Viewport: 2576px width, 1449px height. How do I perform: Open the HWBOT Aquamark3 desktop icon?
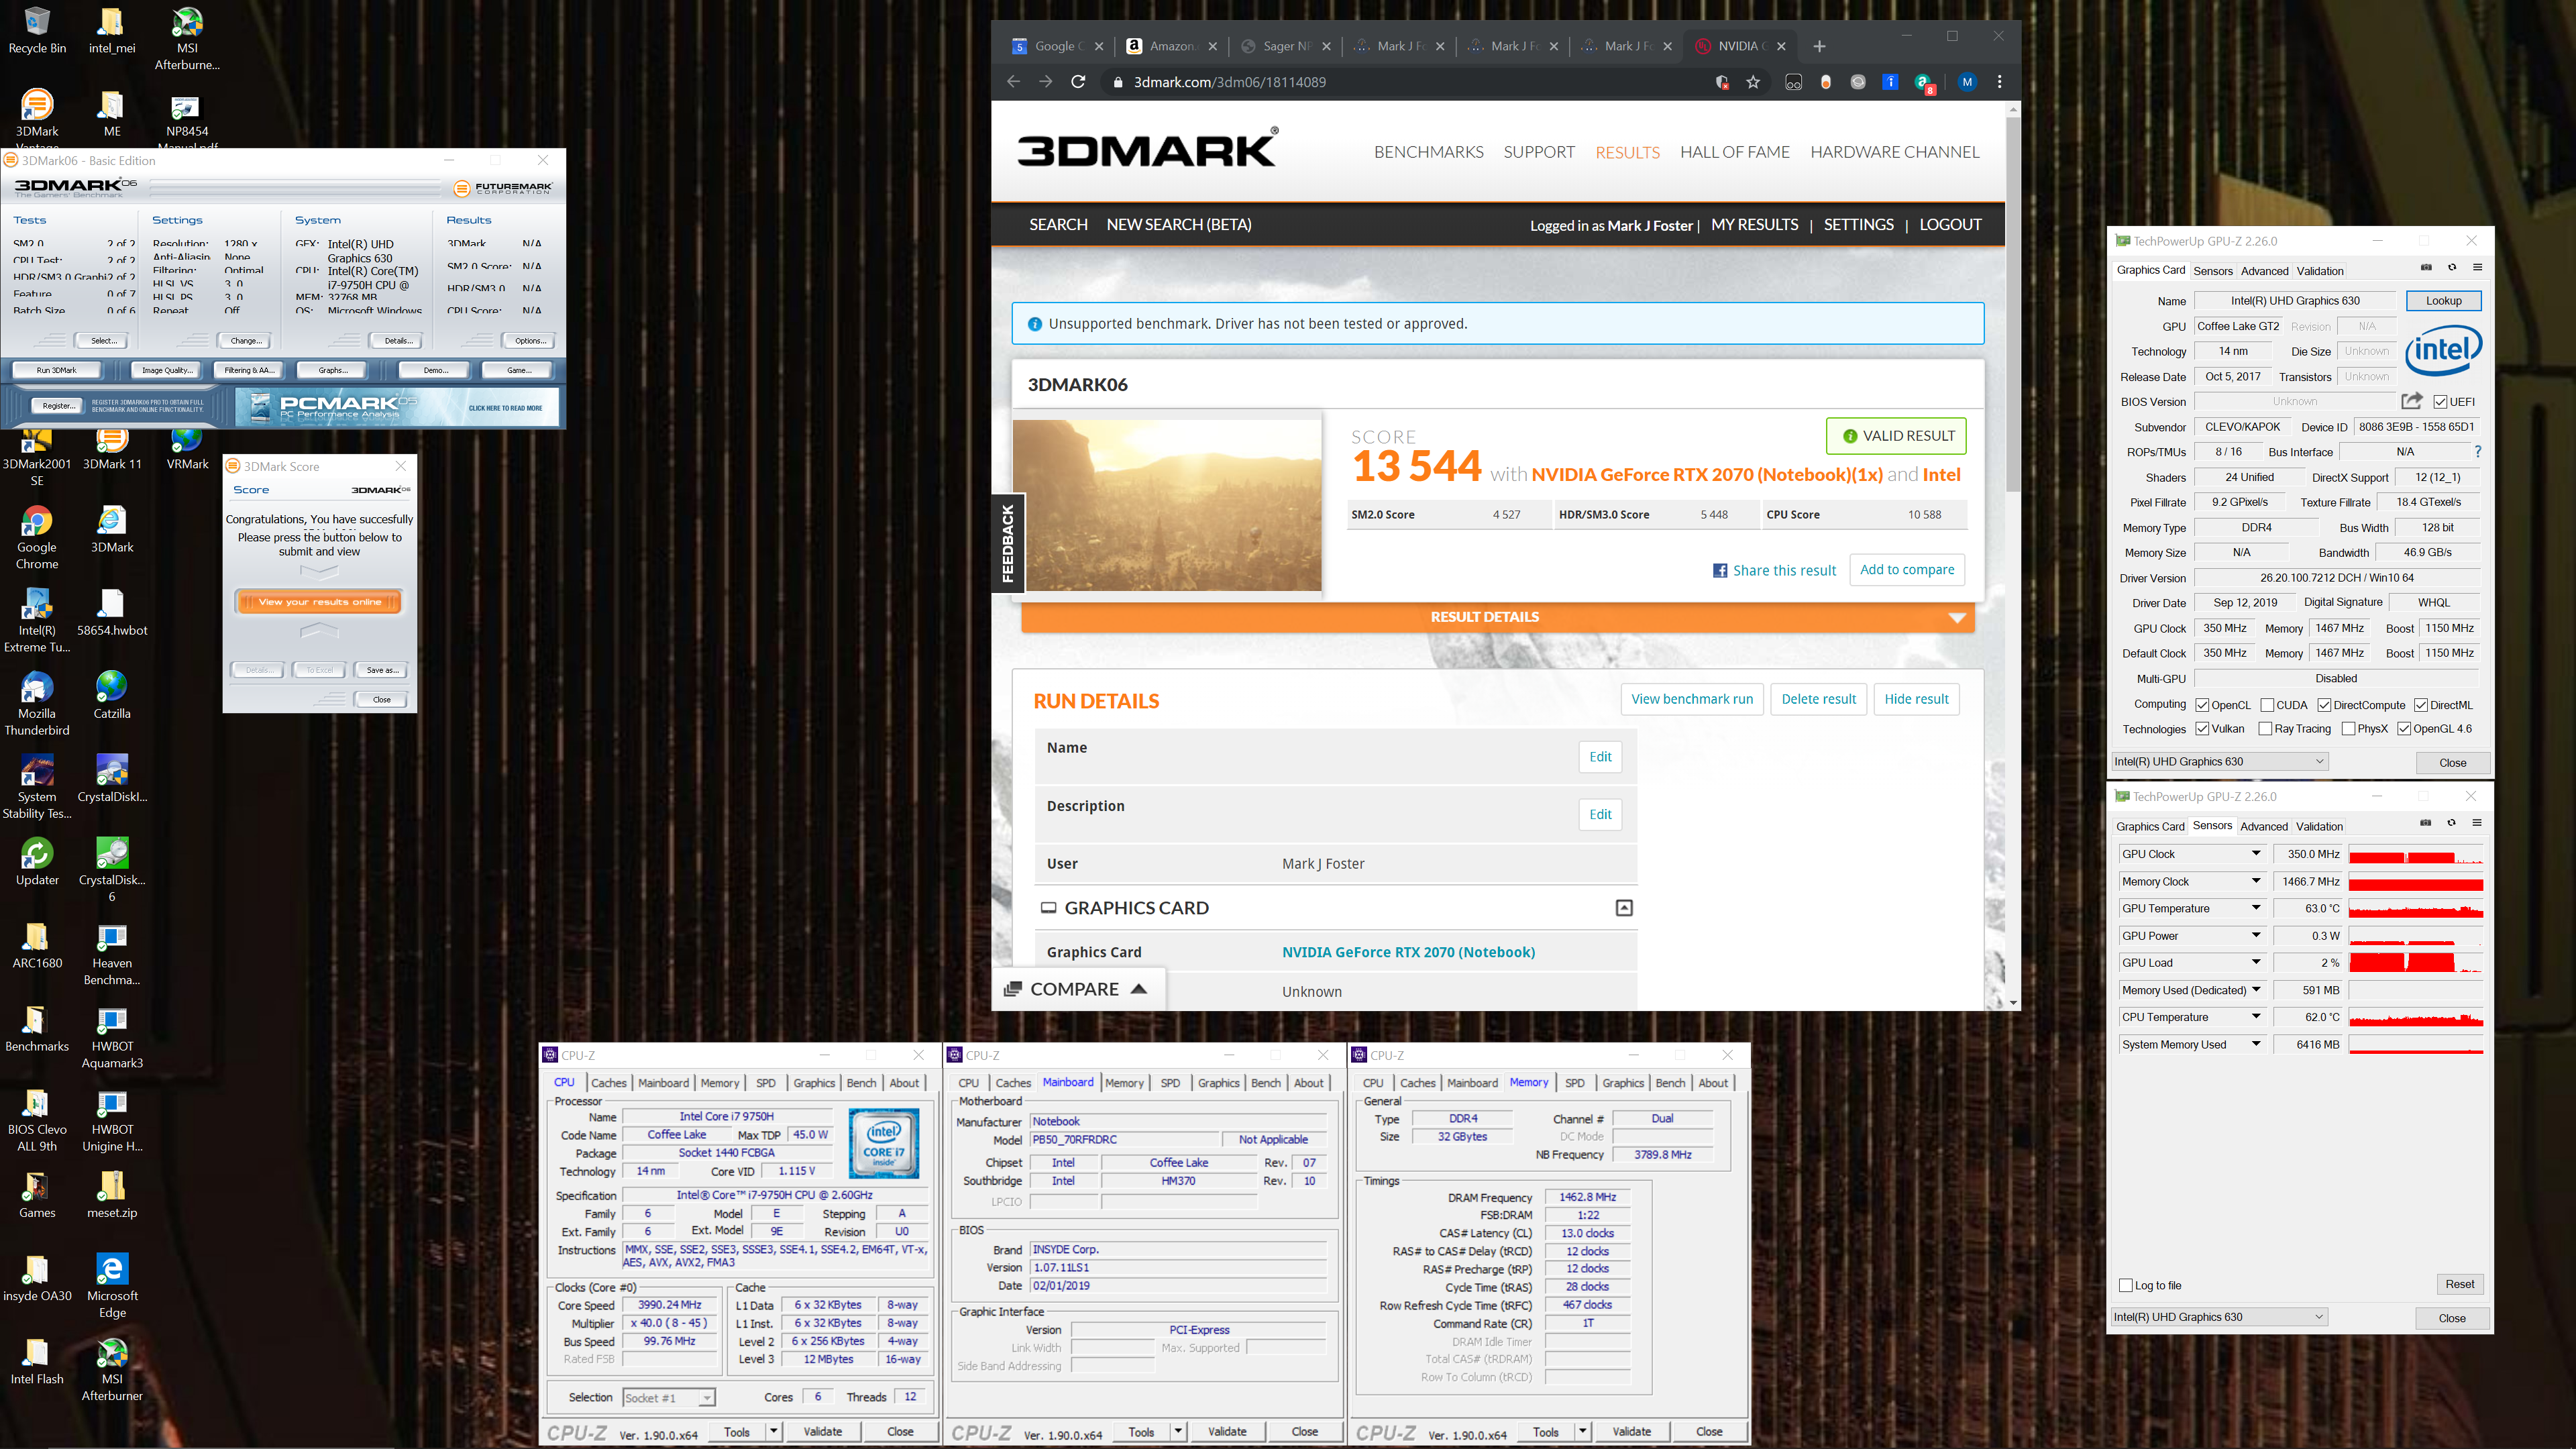(112, 1037)
